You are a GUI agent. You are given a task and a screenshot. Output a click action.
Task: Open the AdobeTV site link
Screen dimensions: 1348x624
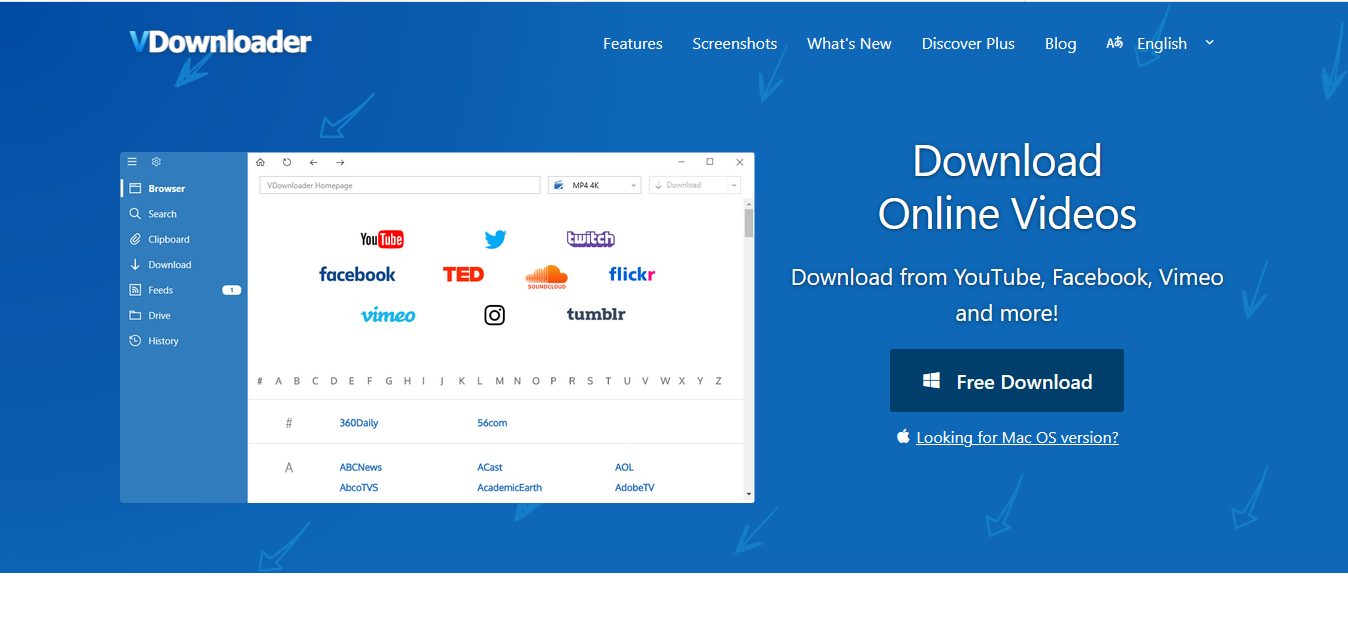(x=635, y=488)
